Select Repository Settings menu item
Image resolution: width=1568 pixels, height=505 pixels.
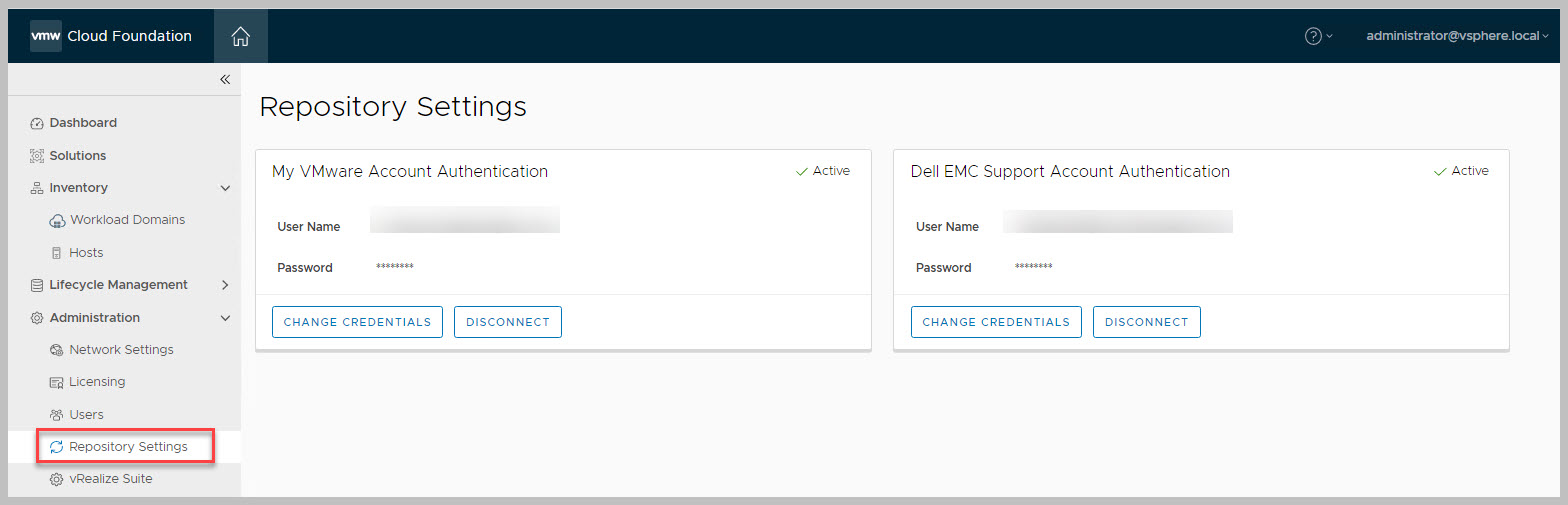[x=128, y=447]
